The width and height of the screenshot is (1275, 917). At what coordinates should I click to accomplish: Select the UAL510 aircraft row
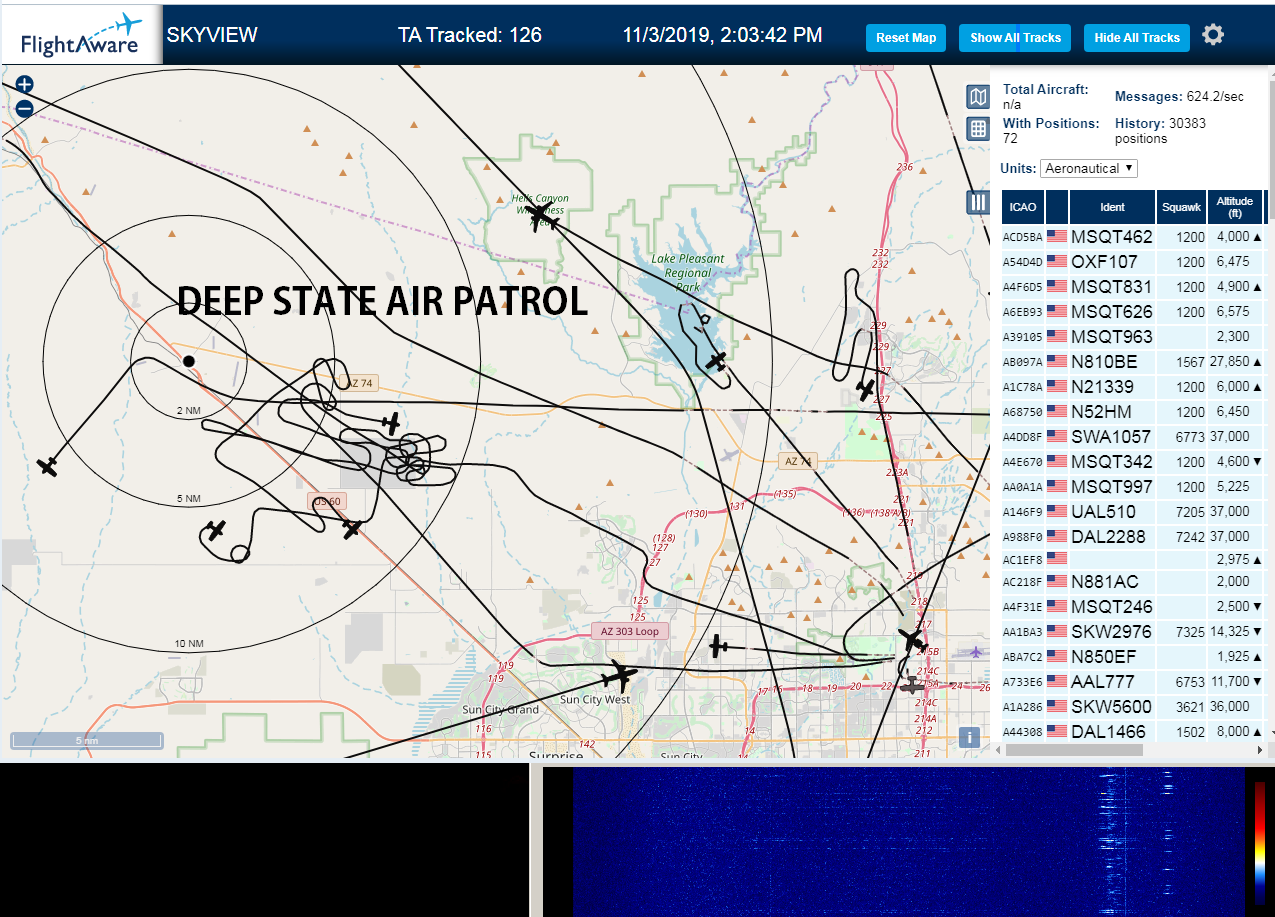click(1133, 512)
